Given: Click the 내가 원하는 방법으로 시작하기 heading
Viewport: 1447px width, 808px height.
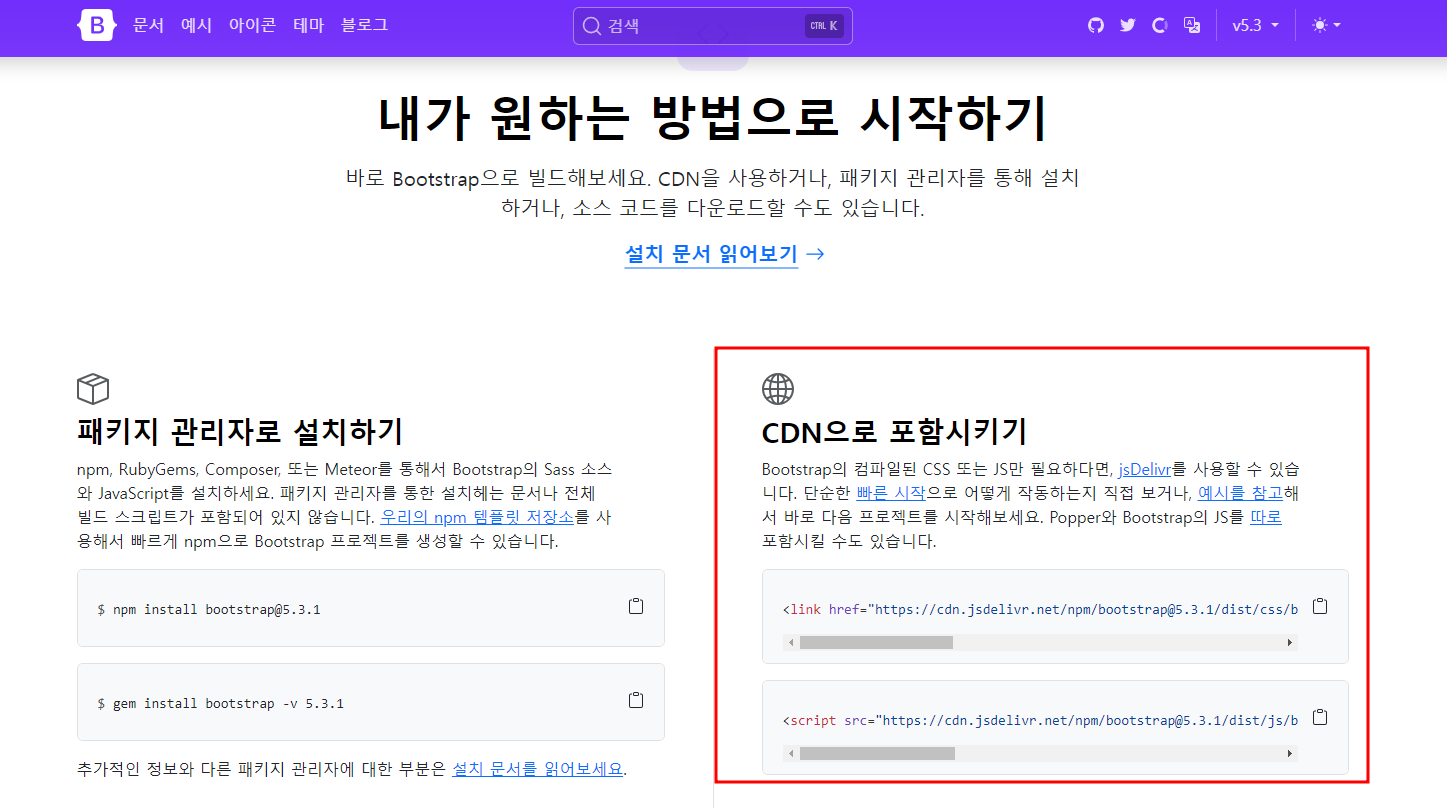Looking at the screenshot, I should (713, 118).
